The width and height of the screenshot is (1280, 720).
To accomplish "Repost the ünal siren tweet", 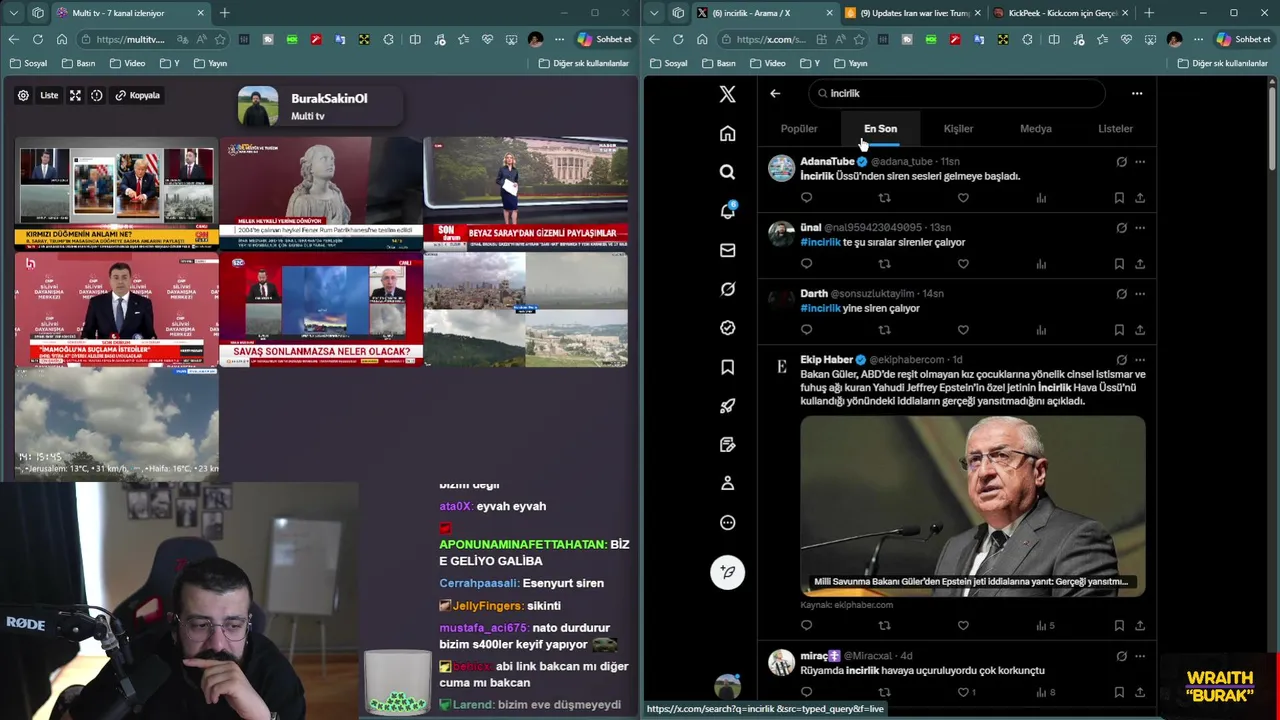I will click(884, 264).
